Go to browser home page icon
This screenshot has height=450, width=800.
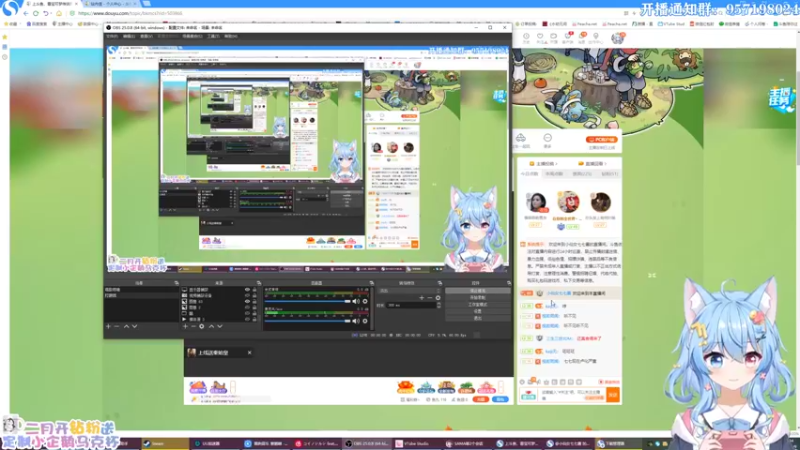pos(59,13)
